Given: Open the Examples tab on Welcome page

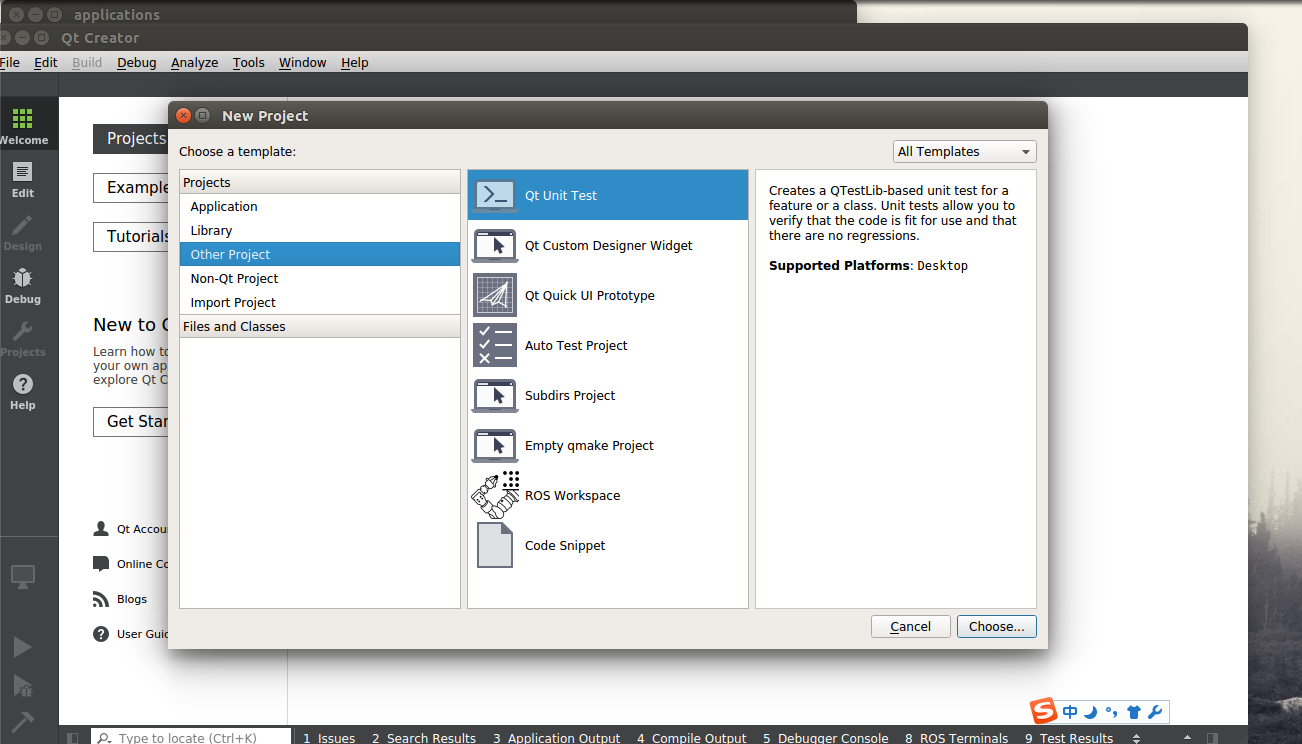Looking at the screenshot, I should click(x=131, y=188).
